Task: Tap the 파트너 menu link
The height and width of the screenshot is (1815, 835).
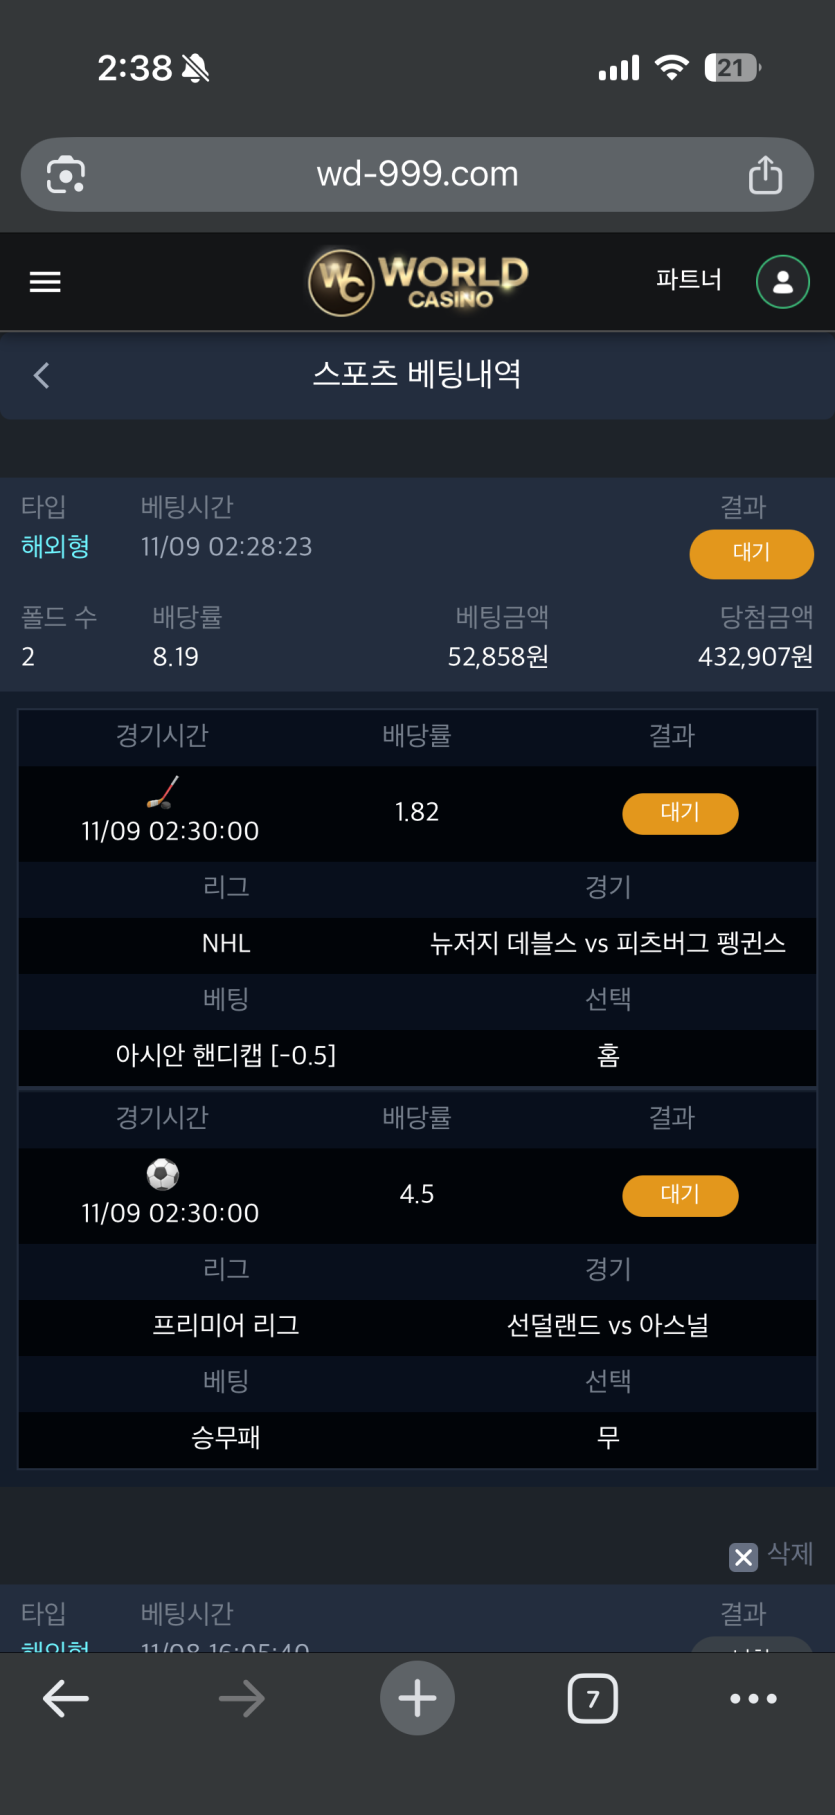Action: click(688, 280)
